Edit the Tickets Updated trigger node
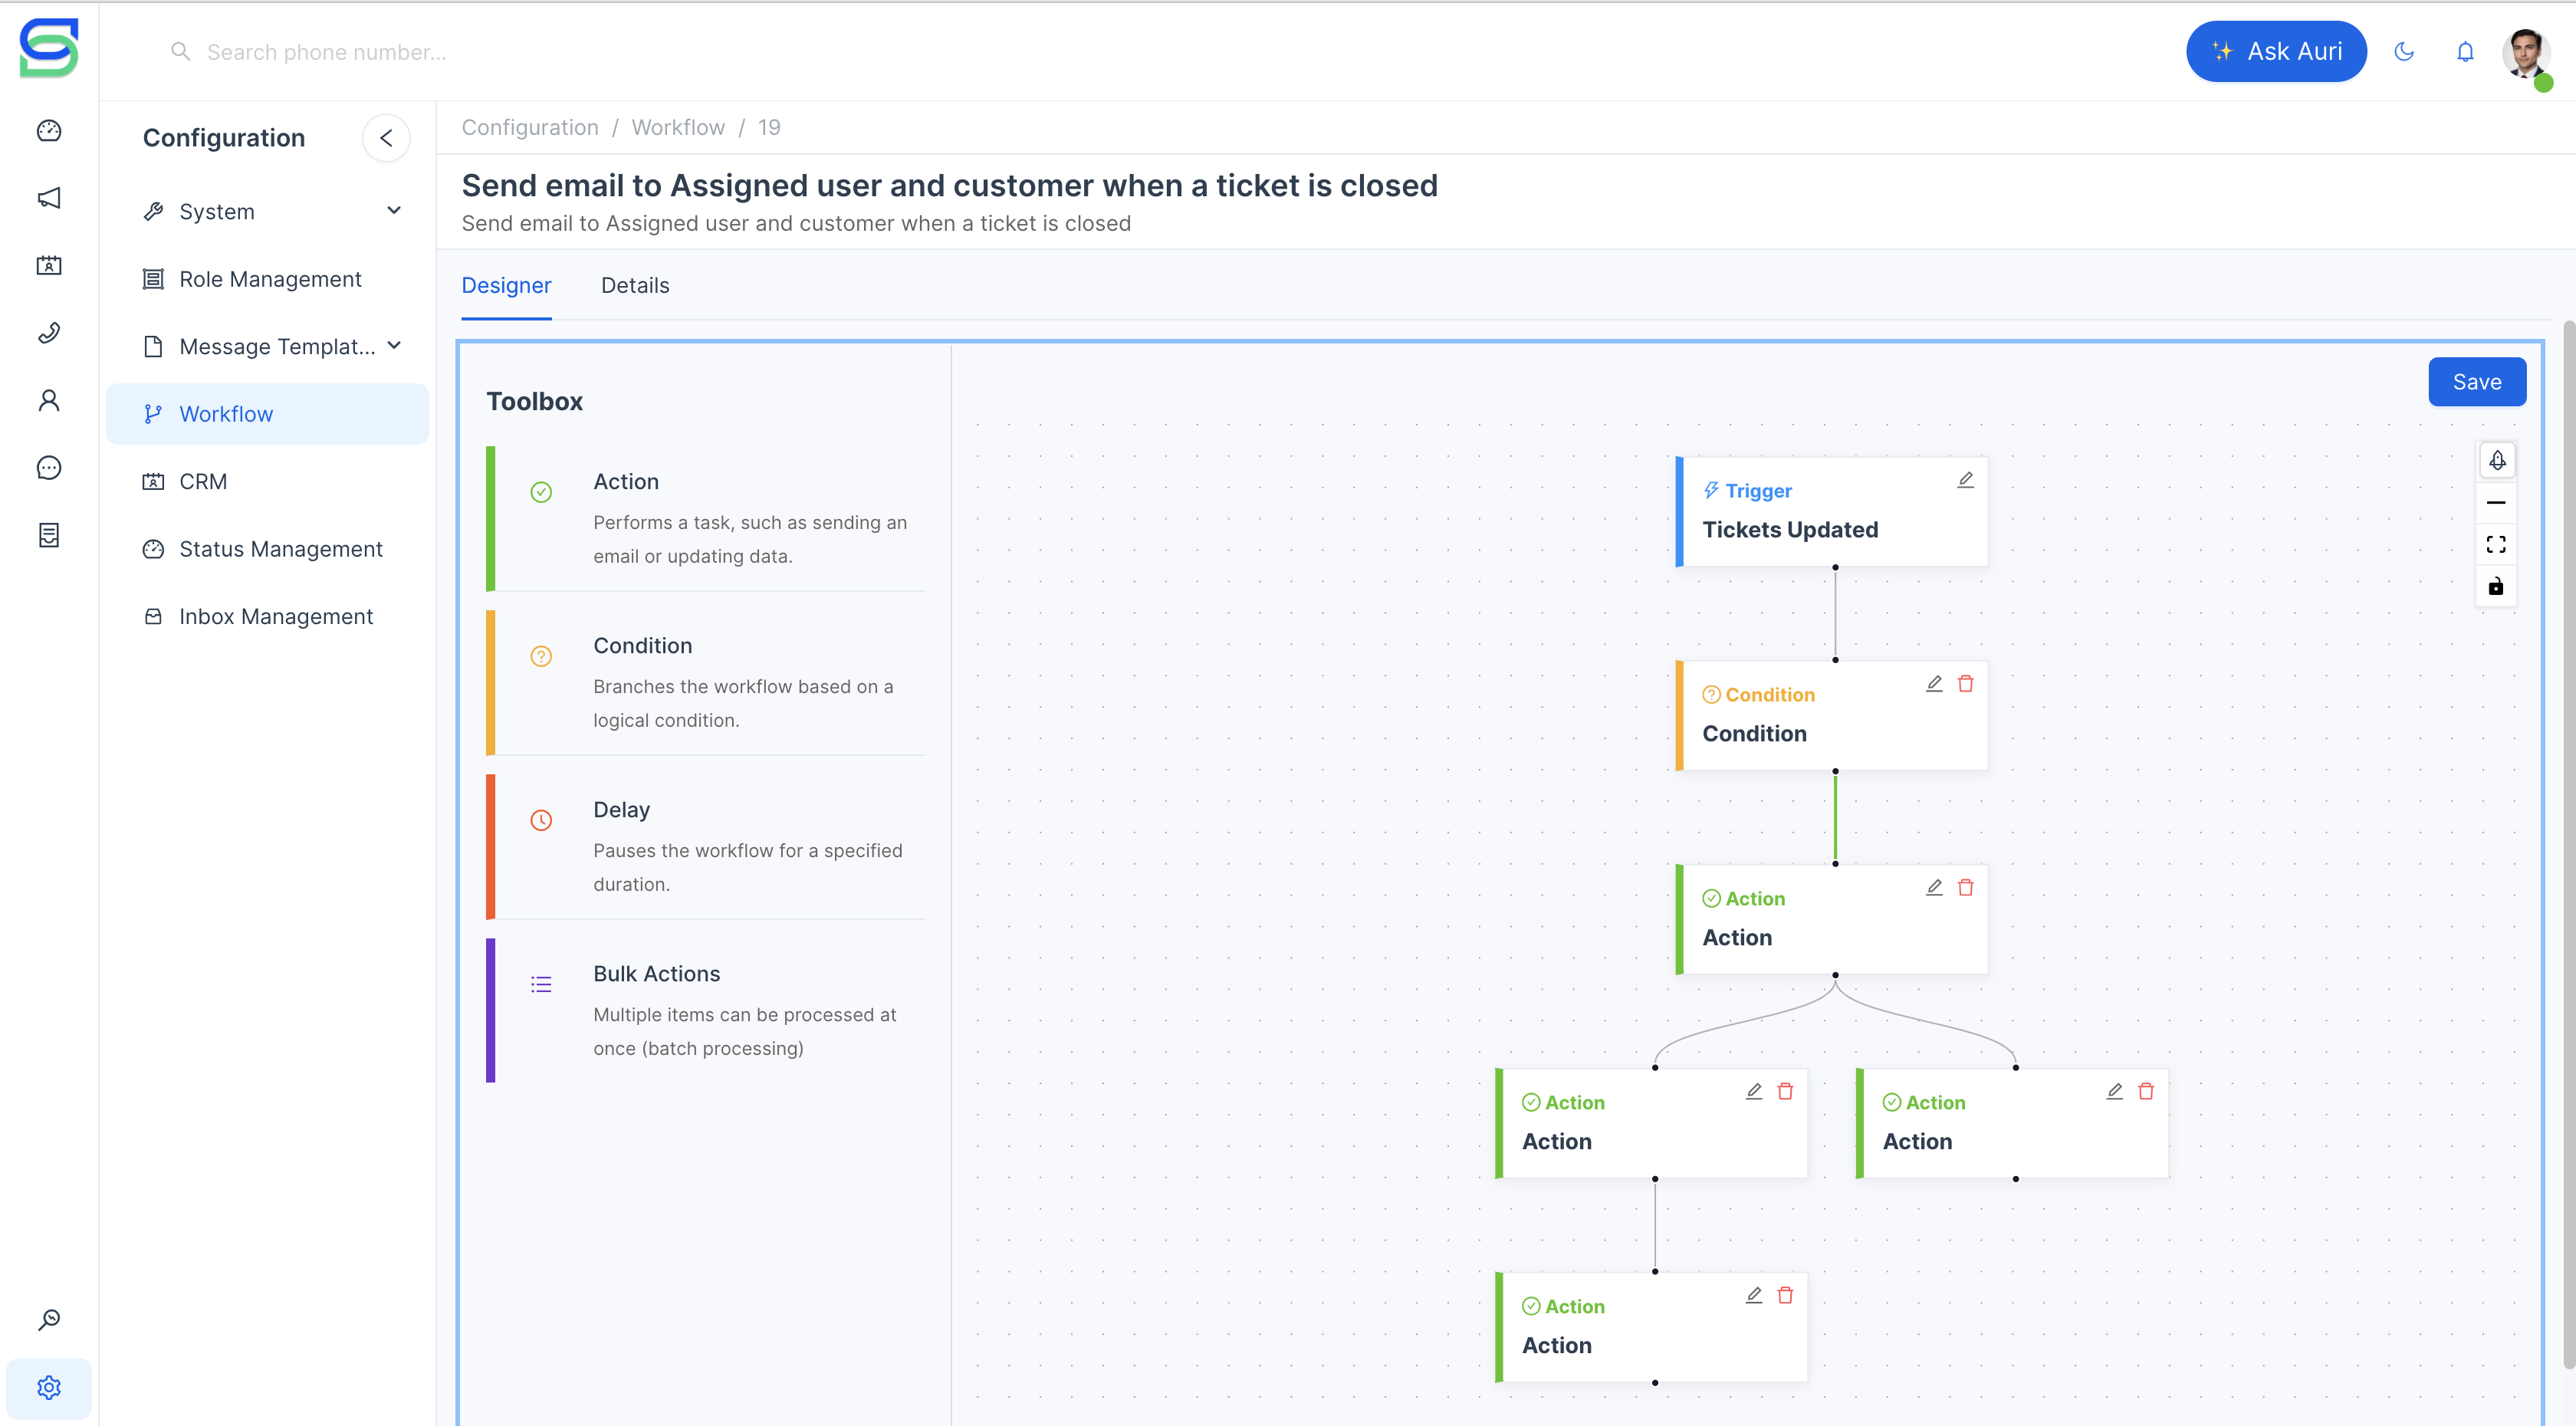 (1965, 480)
